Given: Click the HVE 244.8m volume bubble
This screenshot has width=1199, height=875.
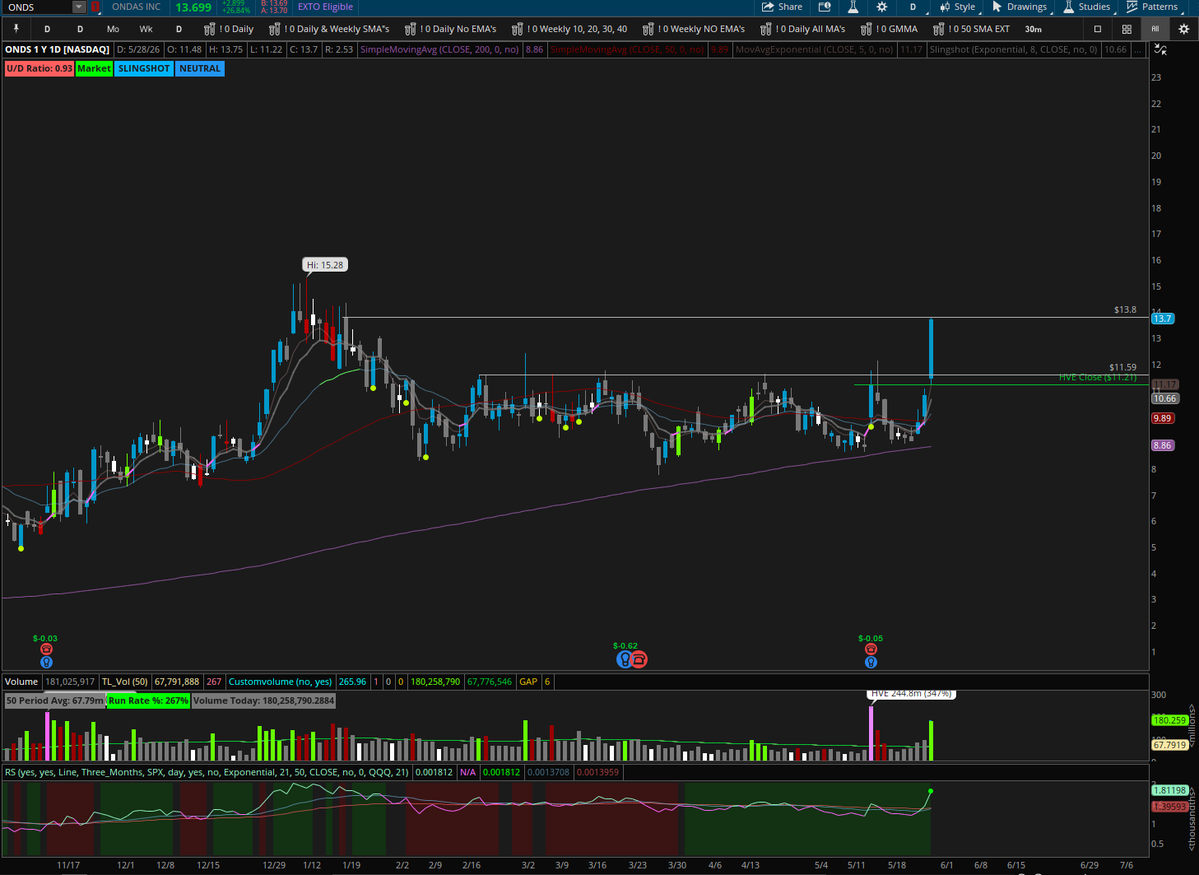Looking at the screenshot, I should click(911, 694).
